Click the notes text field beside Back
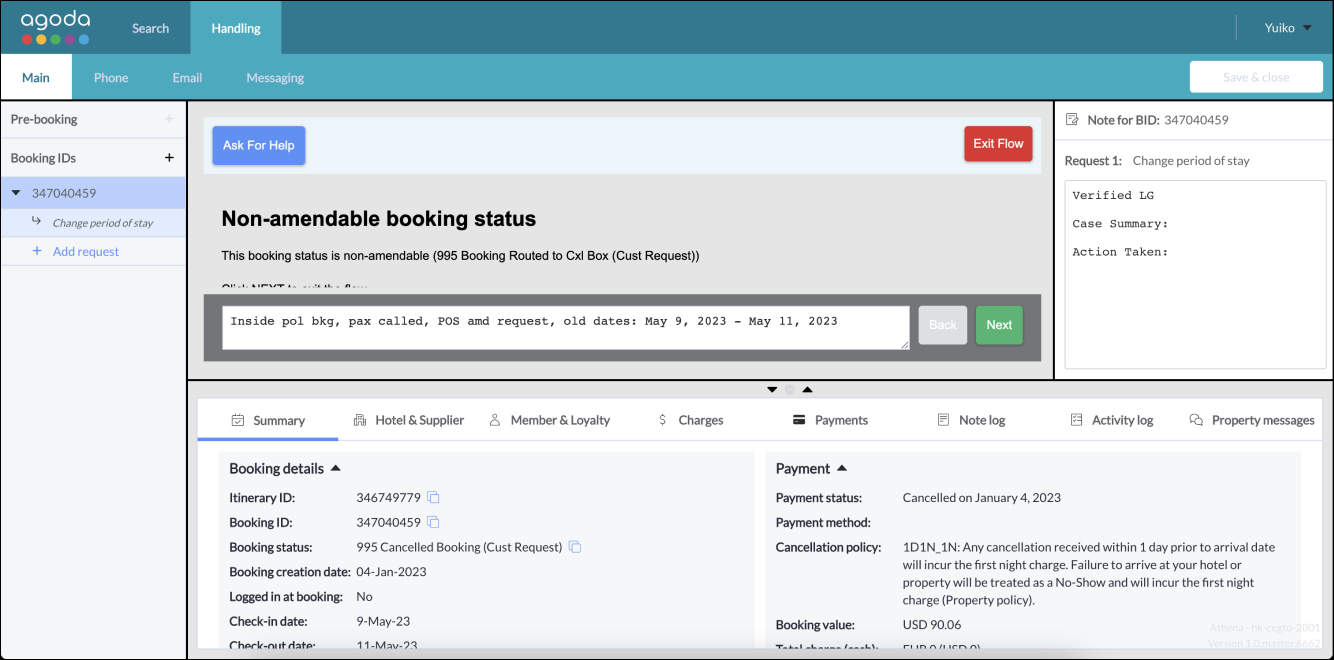The width and height of the screenshot is (1334, 660). click(x=565, y=327)
